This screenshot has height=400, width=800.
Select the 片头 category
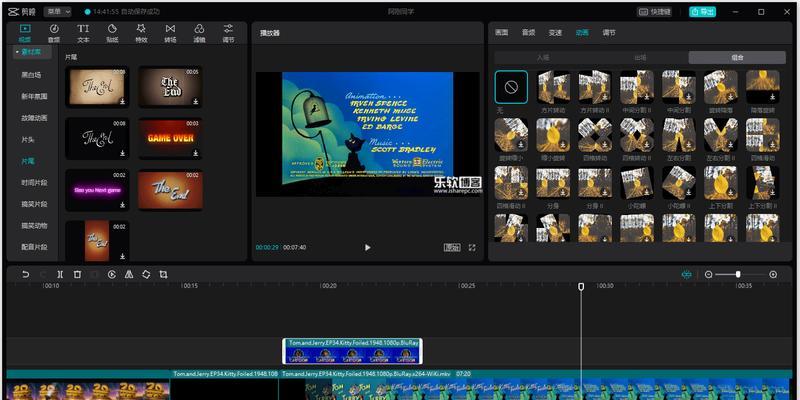[28, 139]
